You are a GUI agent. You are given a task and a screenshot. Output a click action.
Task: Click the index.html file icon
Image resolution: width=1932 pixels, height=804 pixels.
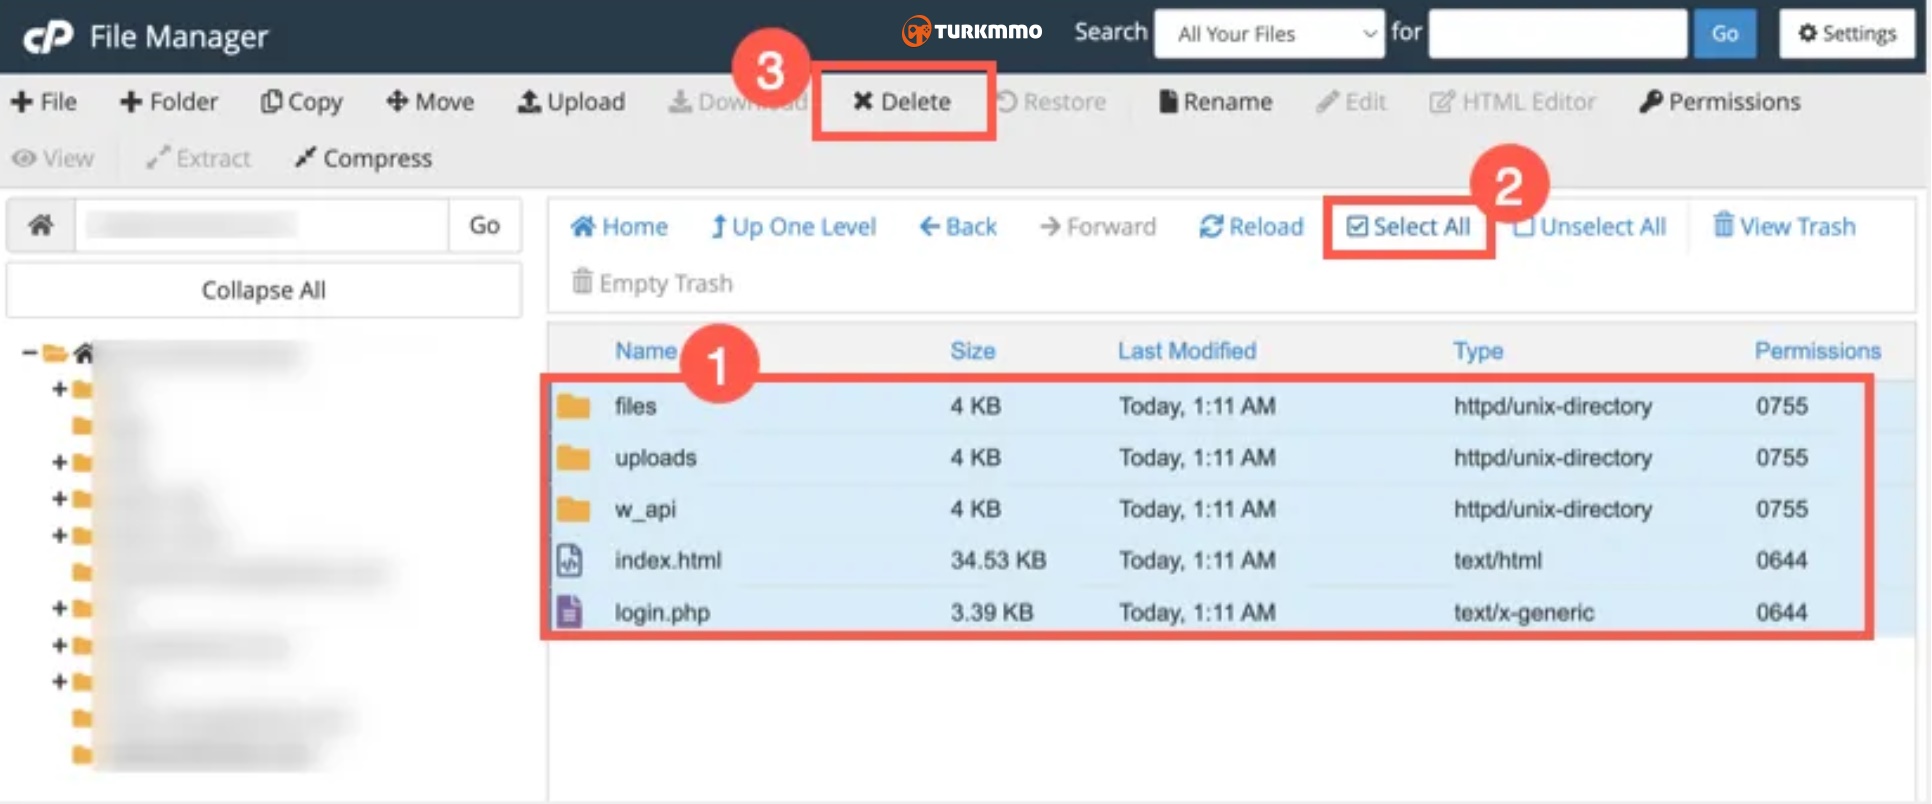pyautogui.click(x=569, y=560)
